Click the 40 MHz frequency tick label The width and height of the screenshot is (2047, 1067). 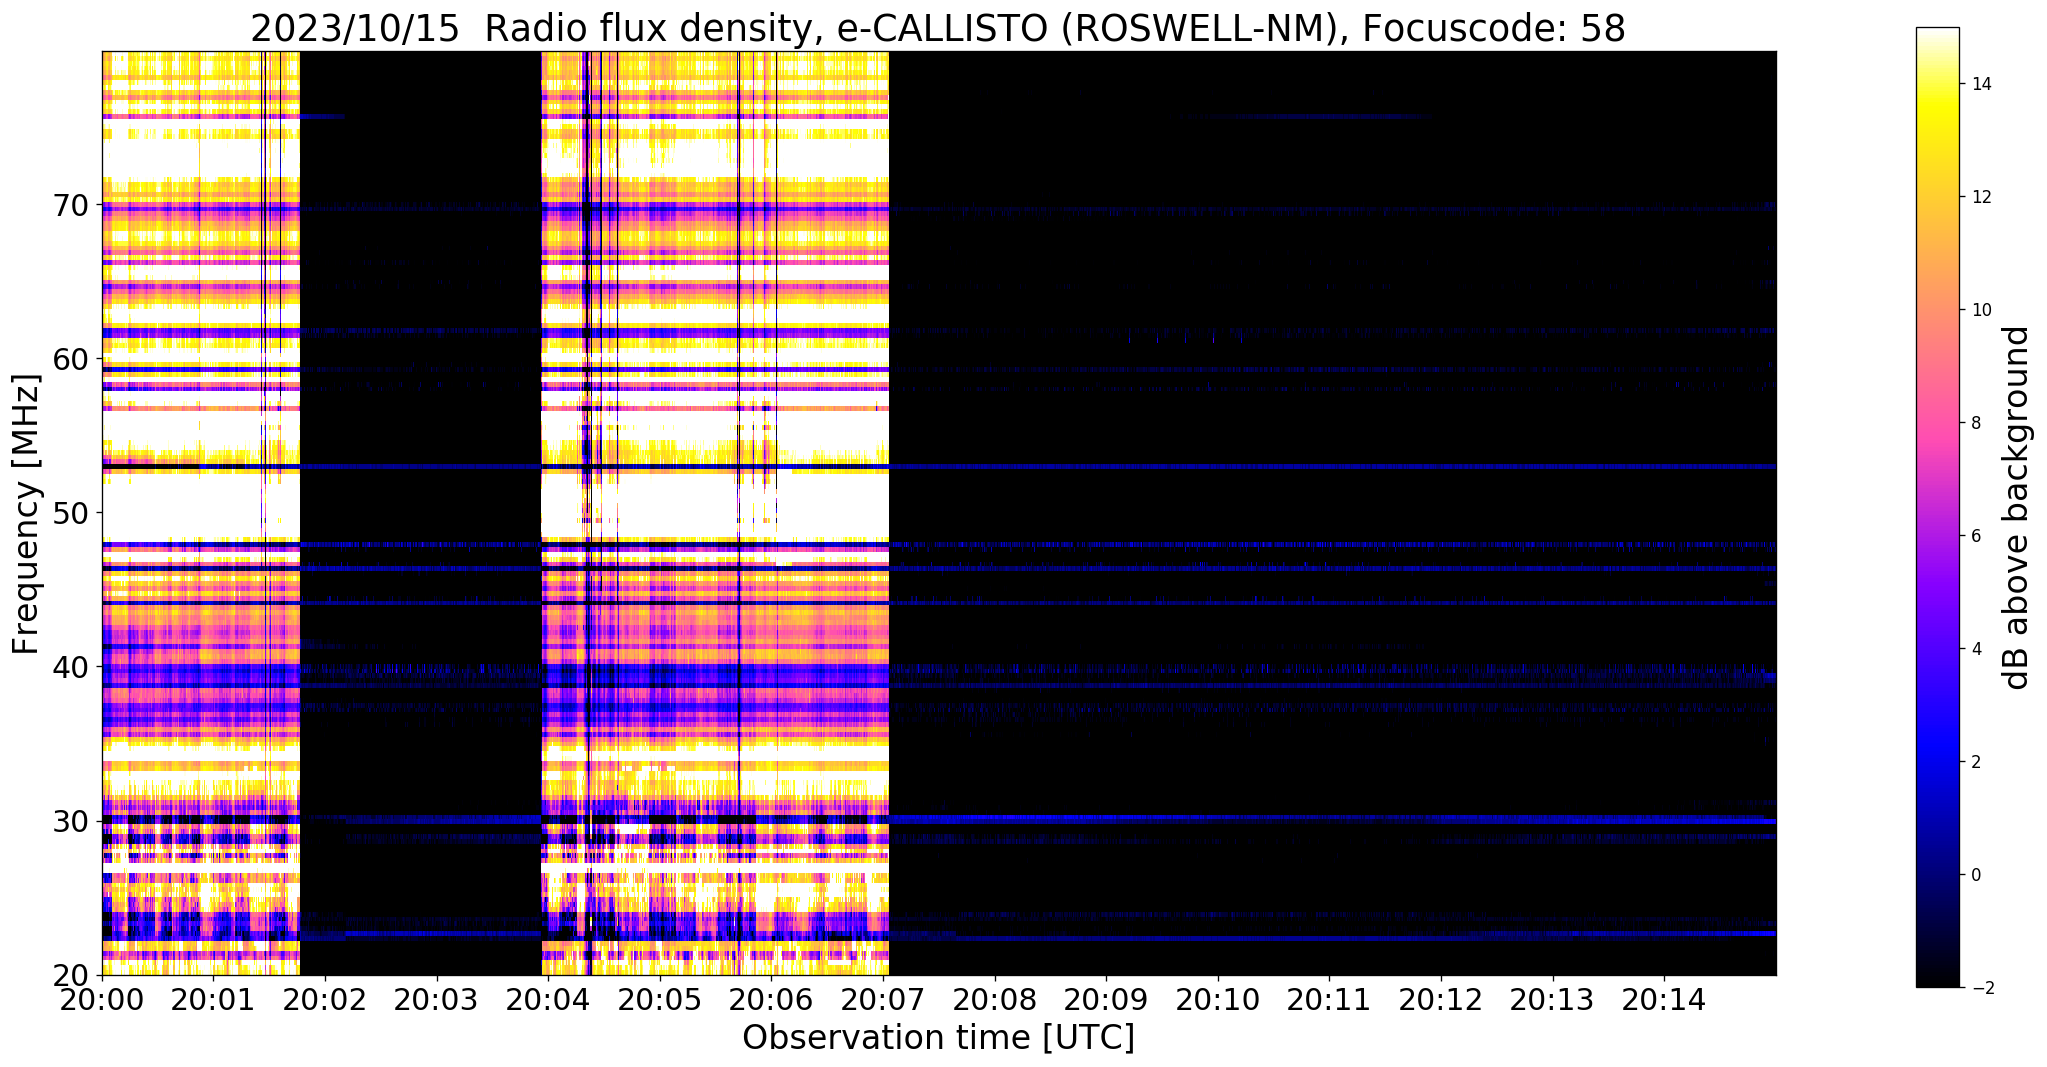[x=72, y=667]
